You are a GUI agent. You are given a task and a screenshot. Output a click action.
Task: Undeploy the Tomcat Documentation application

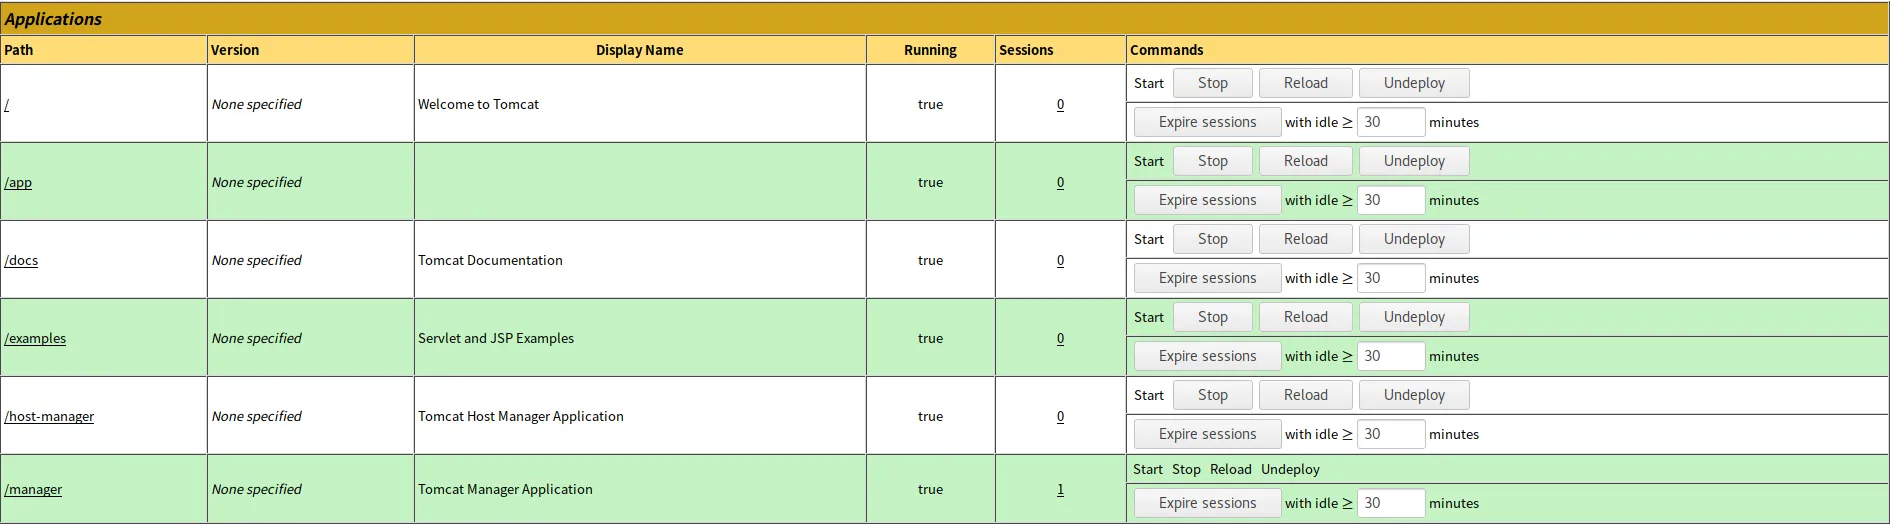tap(1414, 239)
